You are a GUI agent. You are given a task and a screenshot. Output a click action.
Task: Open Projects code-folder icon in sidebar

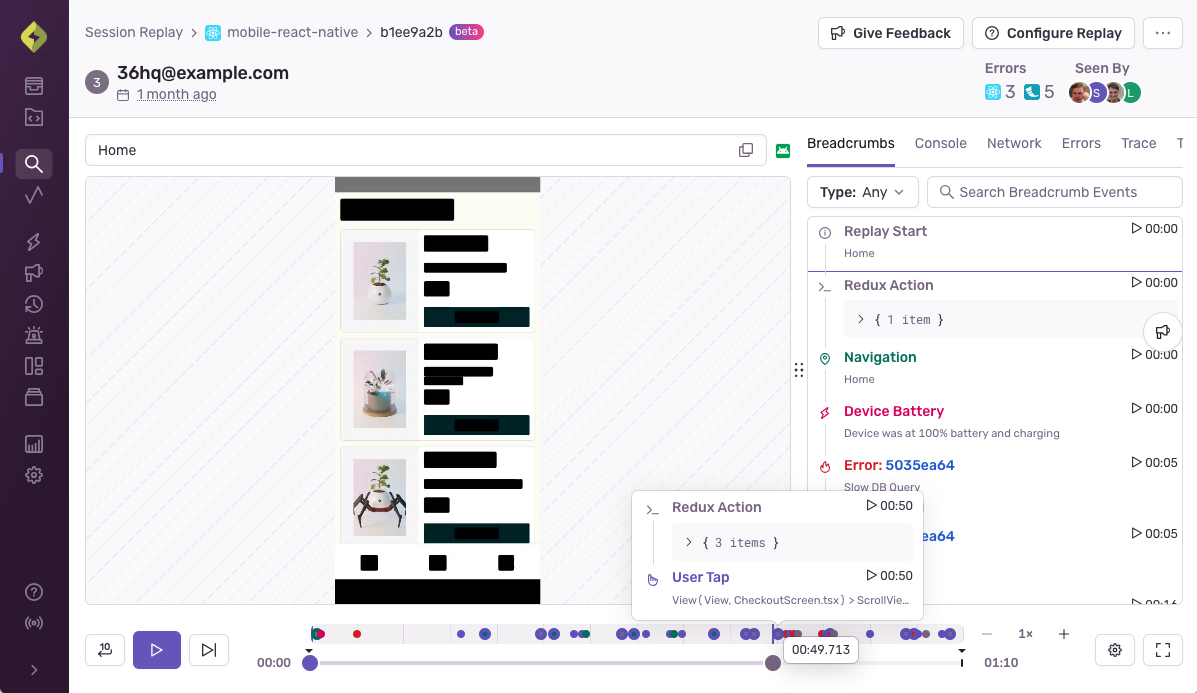tap(34, 117)
